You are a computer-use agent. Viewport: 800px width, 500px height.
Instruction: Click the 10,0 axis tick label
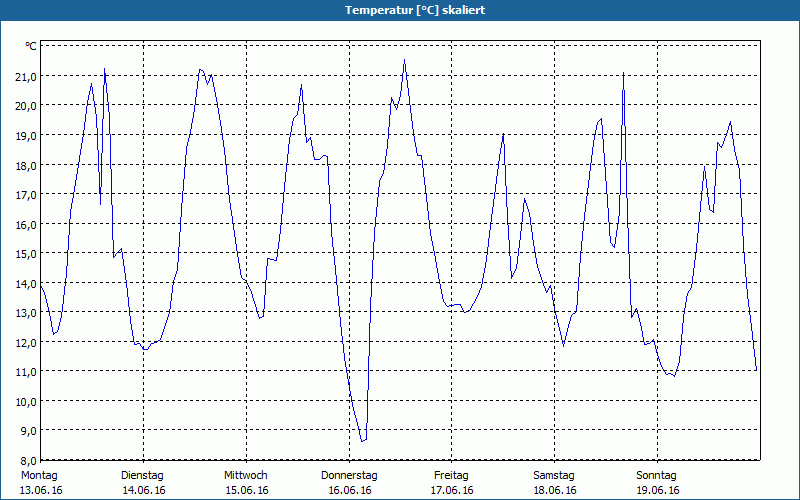(27, 402)
